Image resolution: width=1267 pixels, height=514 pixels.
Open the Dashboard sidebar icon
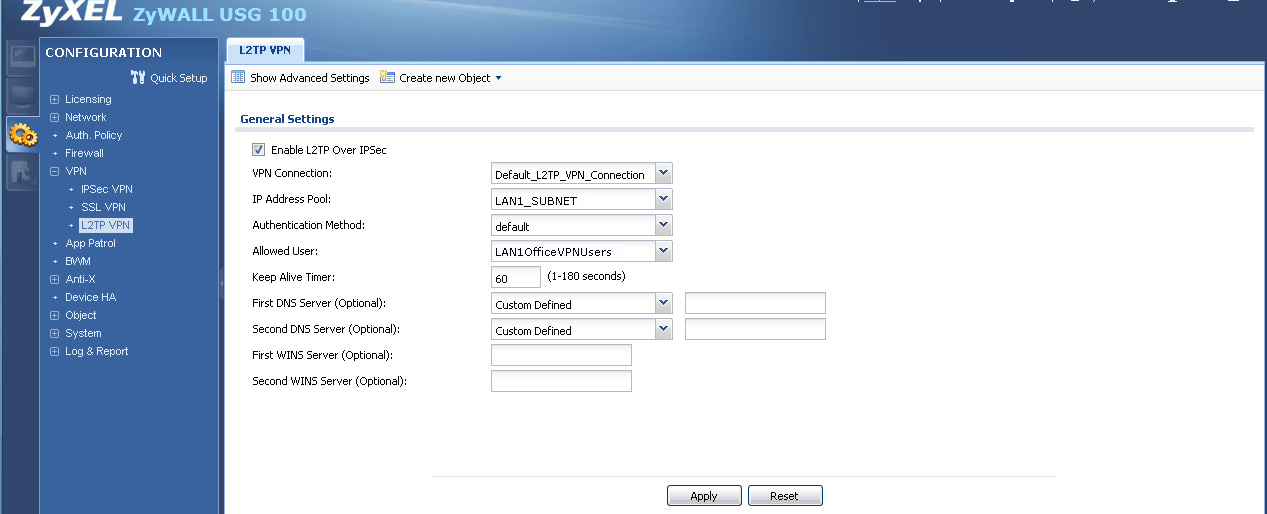click(x=21, y=59)
